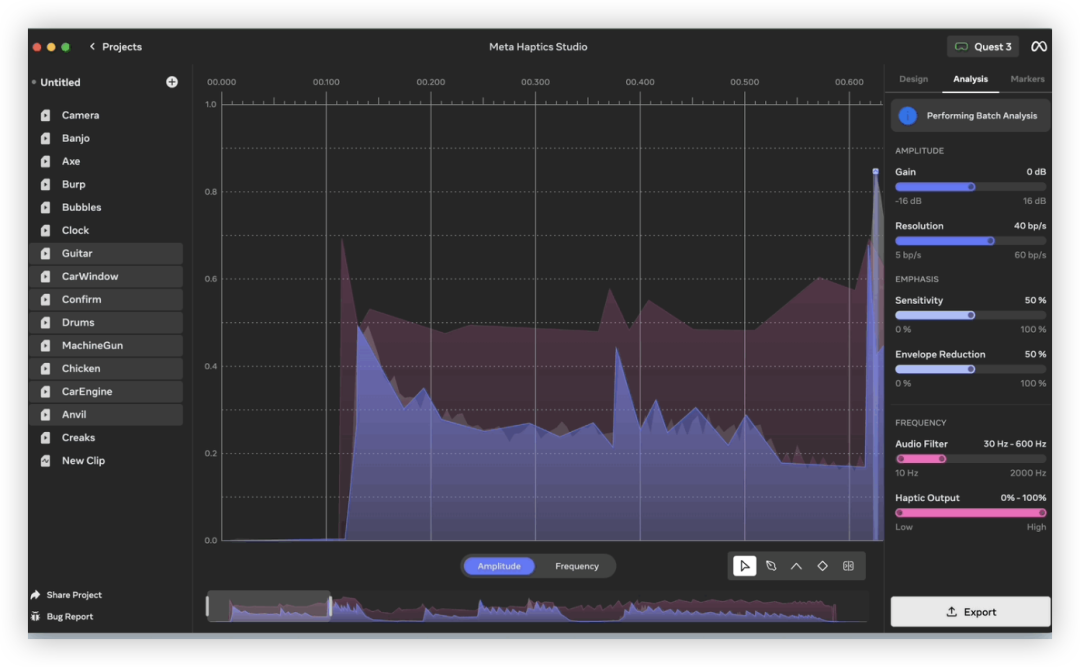Click the waveform overview strip under the graph
Image resolution: width=1080 pixels, height=667 pixels.
click(x=537, y=606)
